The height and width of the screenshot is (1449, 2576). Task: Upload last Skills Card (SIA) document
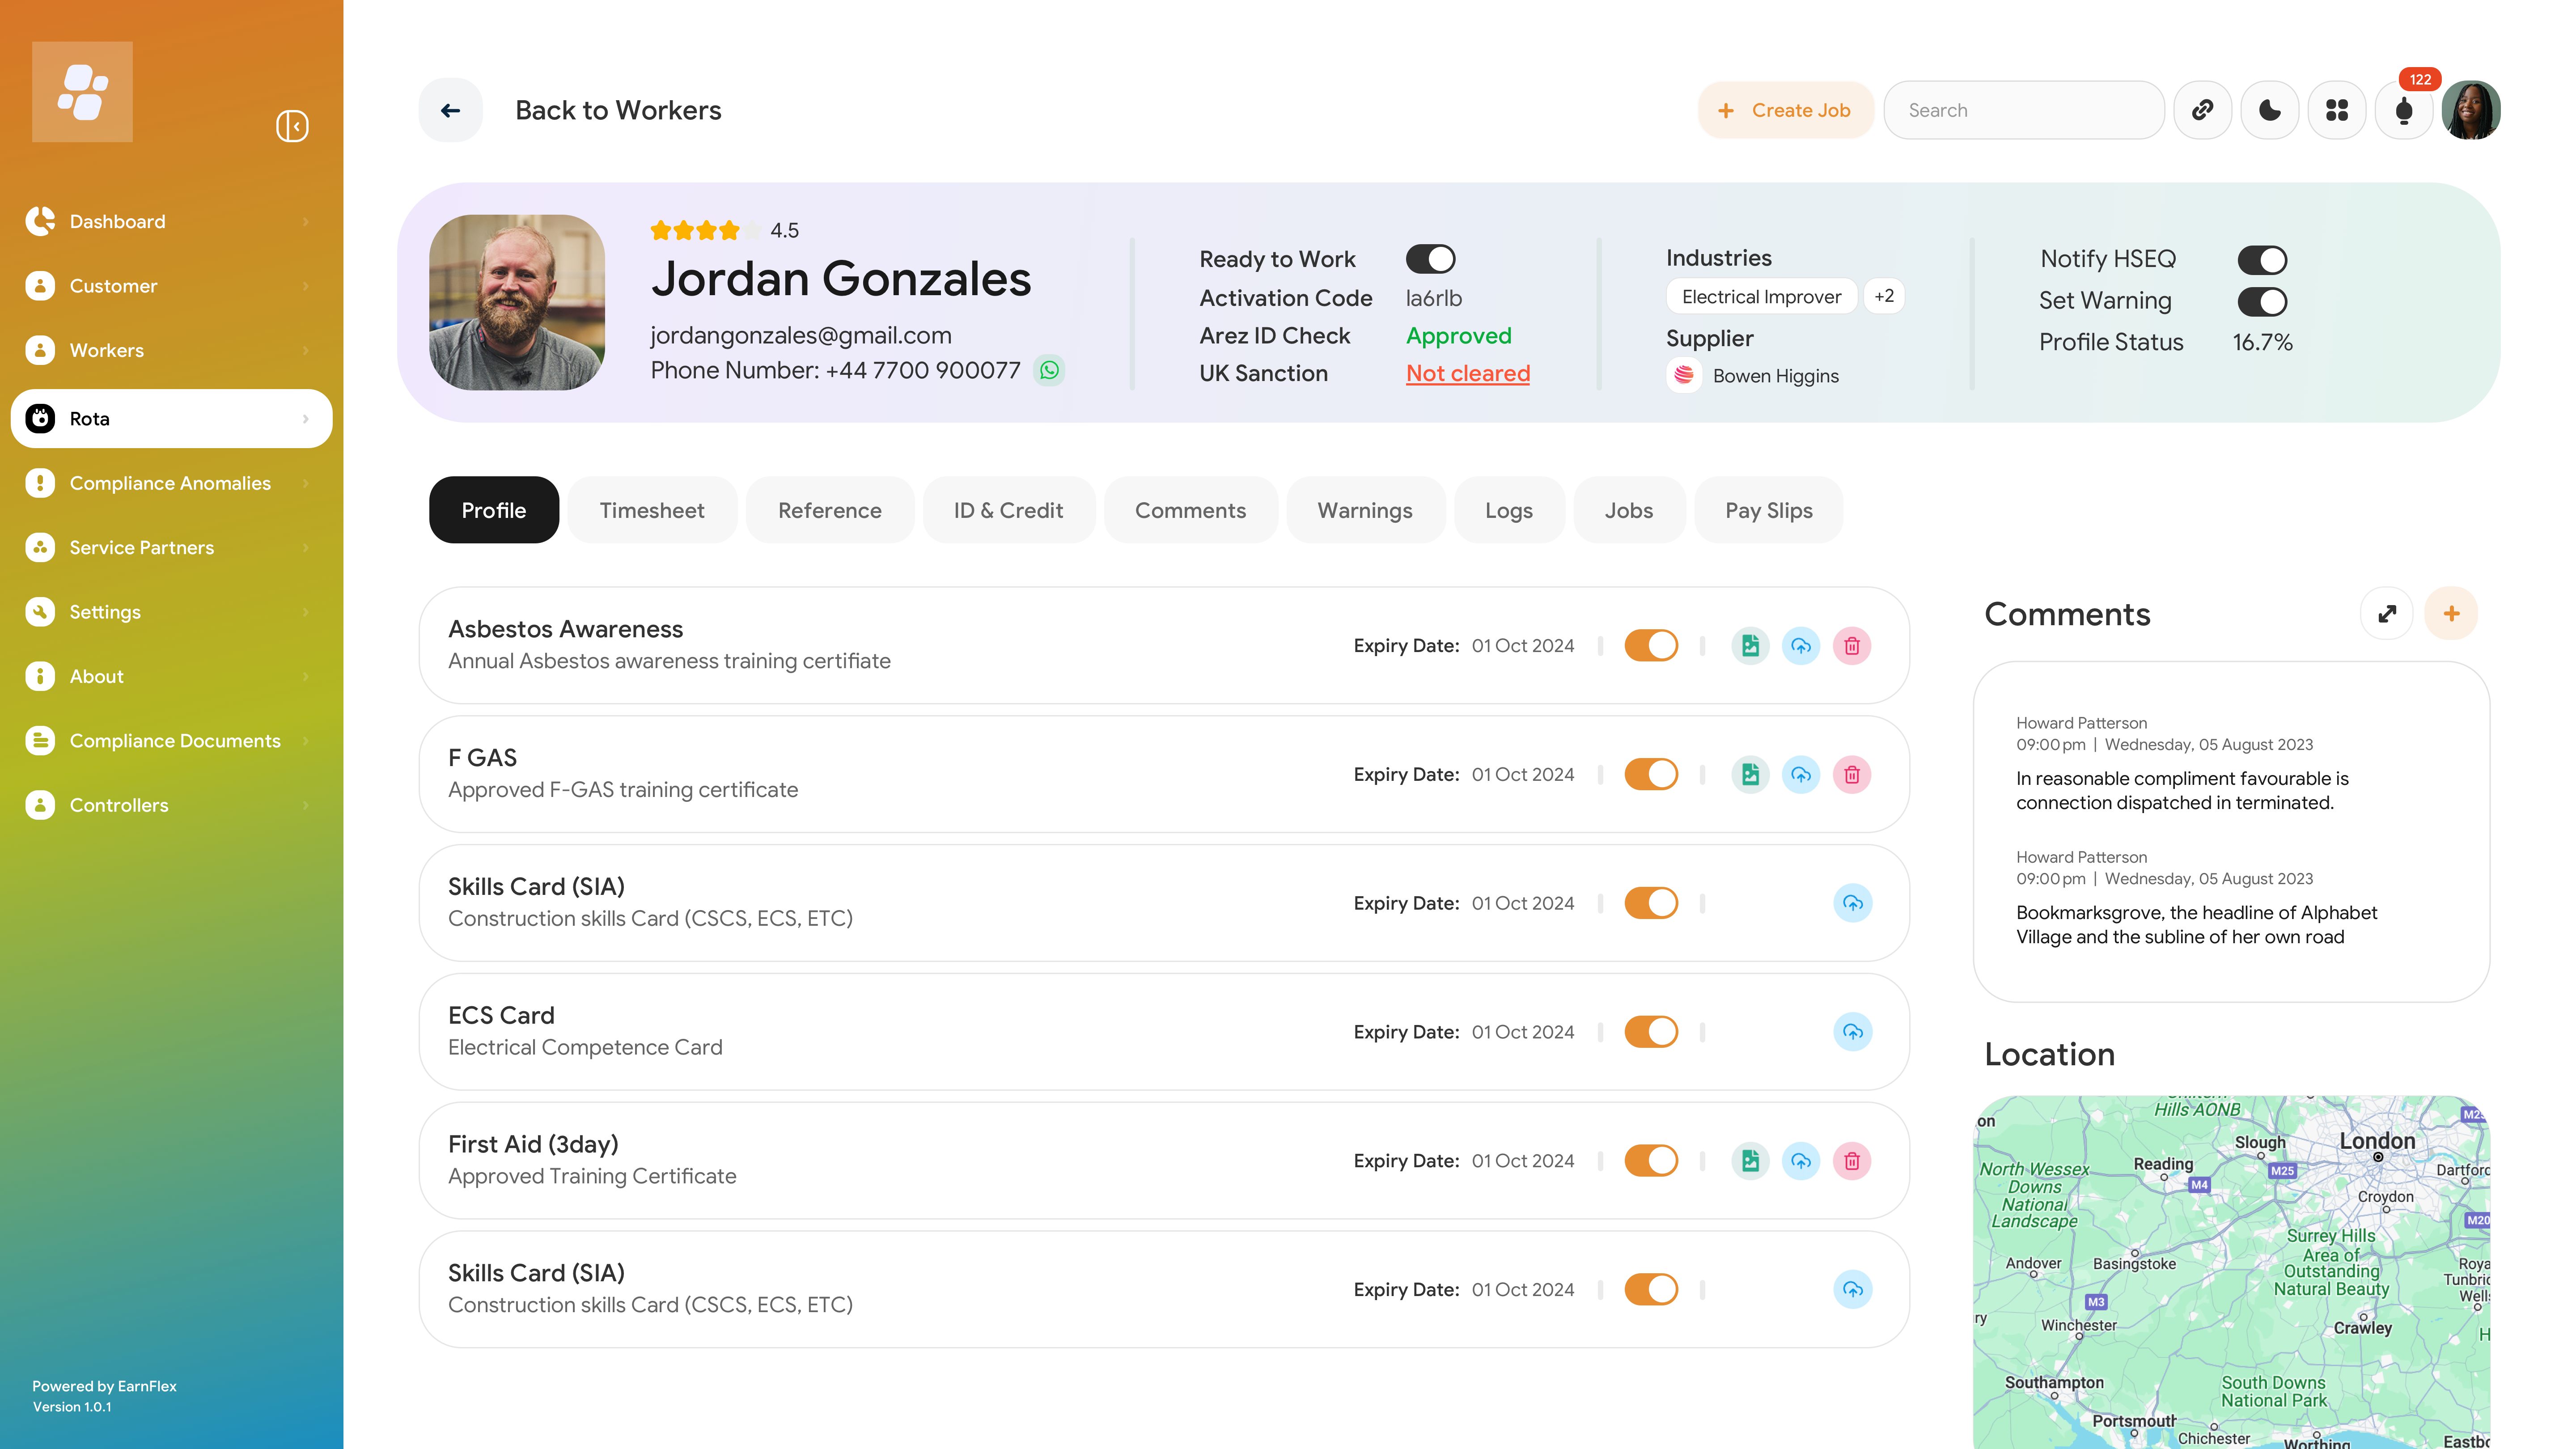coord(1853,1290)
